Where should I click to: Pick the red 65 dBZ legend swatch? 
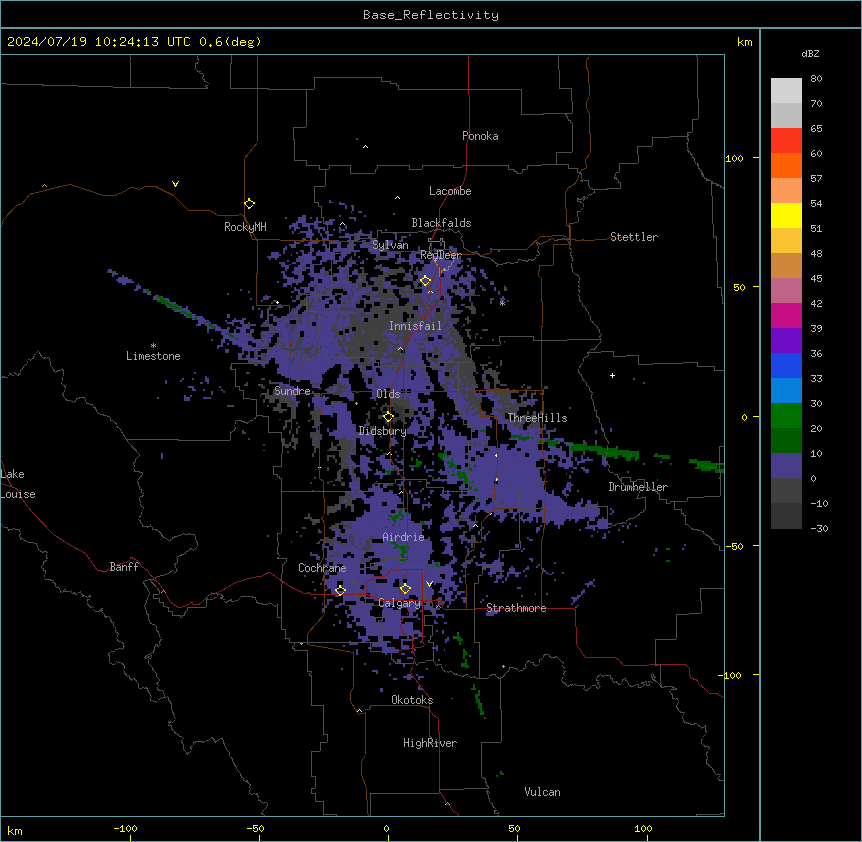click(786, 141)
